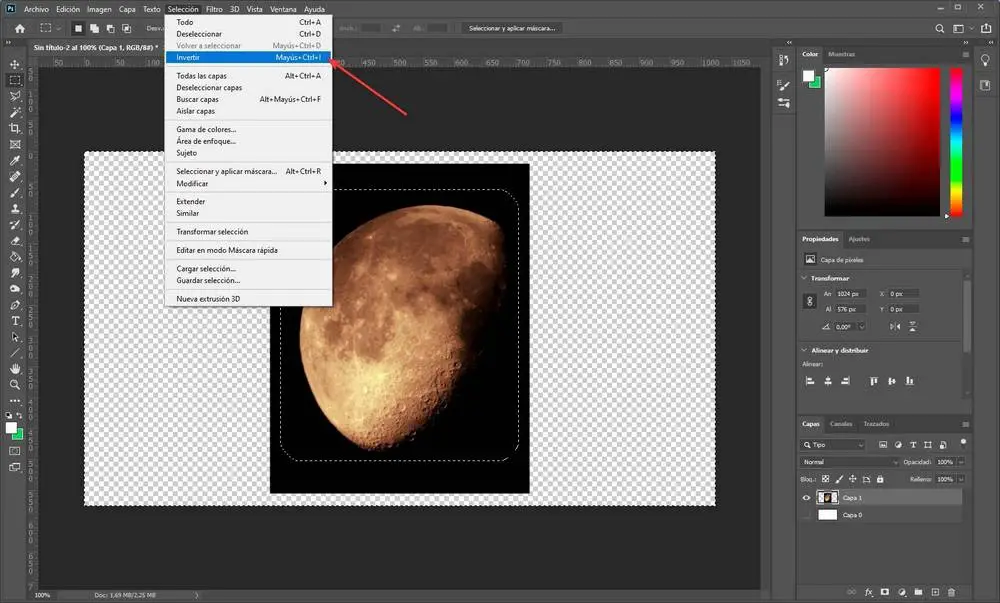Choose the Type (T) tool
This screenshot has width=1000, height=603.
pyautogui.click(x=15, y=321)
